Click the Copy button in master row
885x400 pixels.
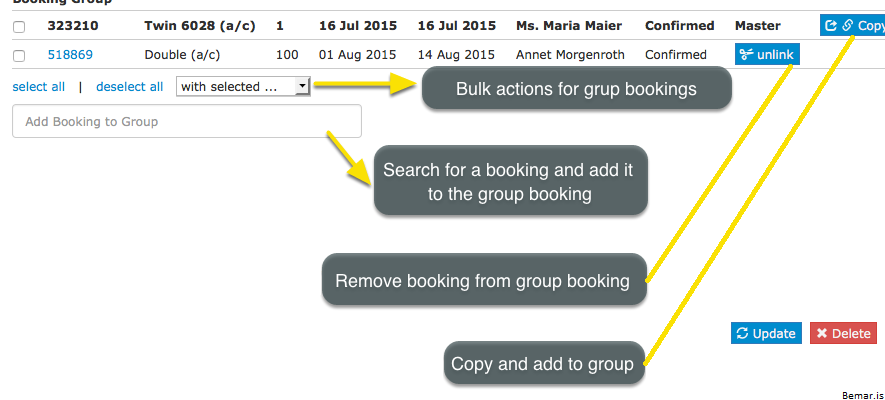coord(852,25)
